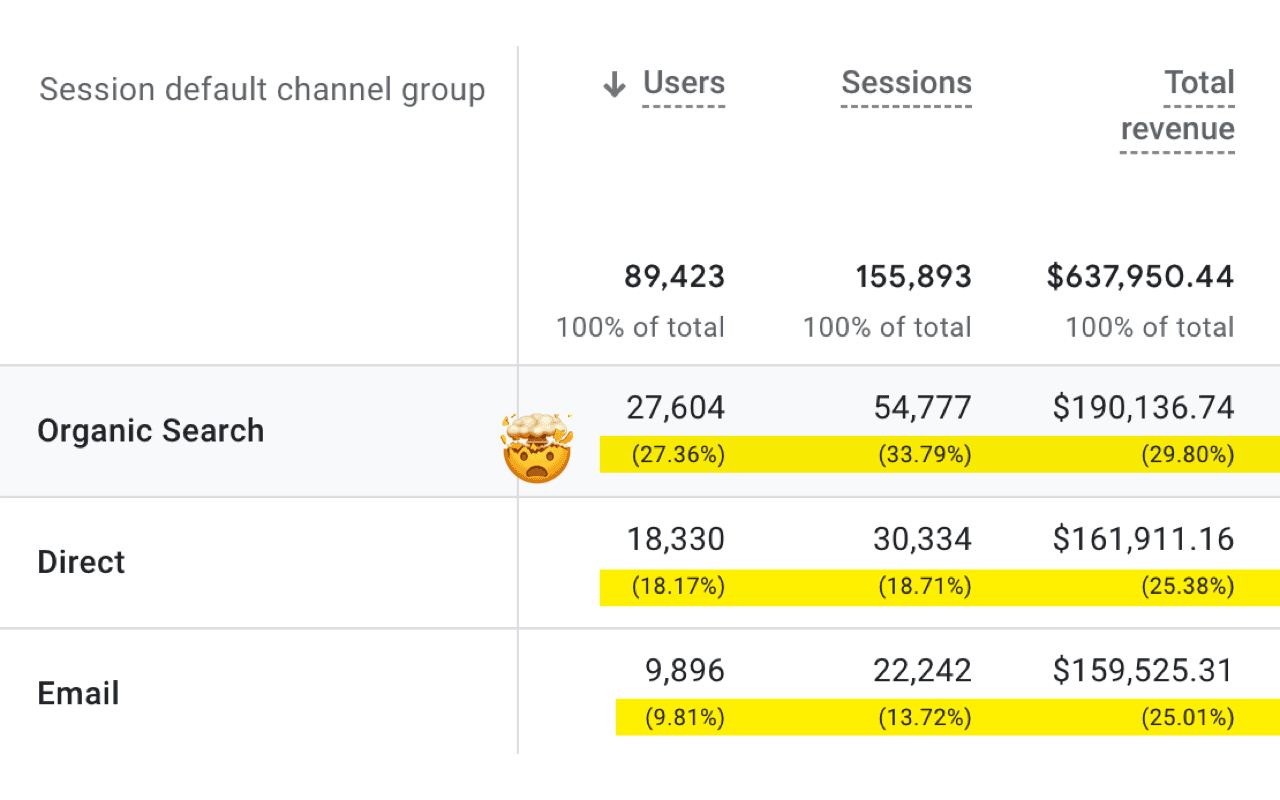This screenshot has width=1280, height=800.
Task: Click the exploding head emoji
Action: (x=537, y=448)
